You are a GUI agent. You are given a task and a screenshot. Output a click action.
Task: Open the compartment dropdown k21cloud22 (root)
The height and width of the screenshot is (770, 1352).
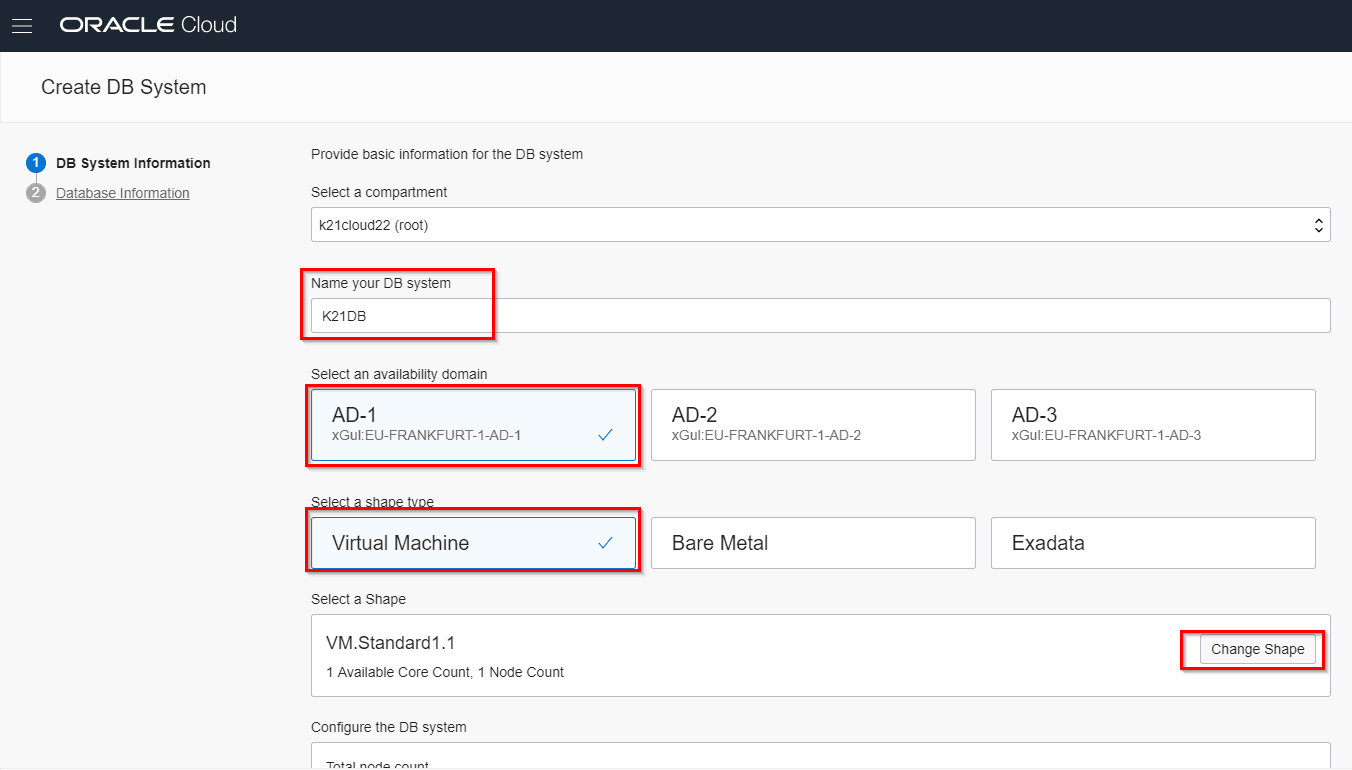820,225
